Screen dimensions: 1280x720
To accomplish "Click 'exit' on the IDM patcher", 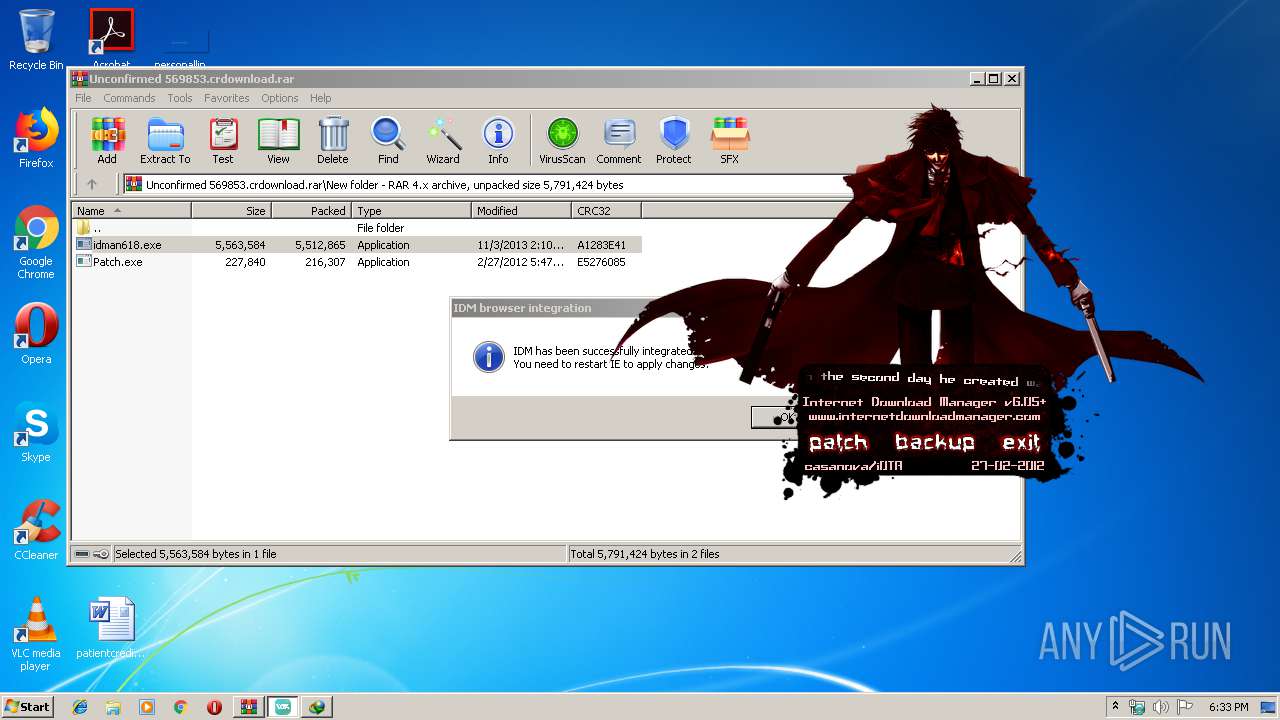I will (1021, 442).
